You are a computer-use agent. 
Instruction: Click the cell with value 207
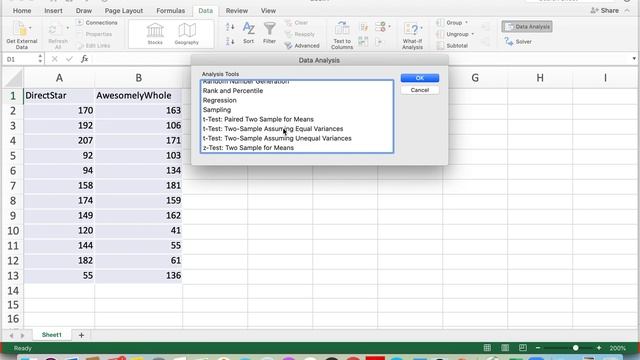[x=59, y=140]
